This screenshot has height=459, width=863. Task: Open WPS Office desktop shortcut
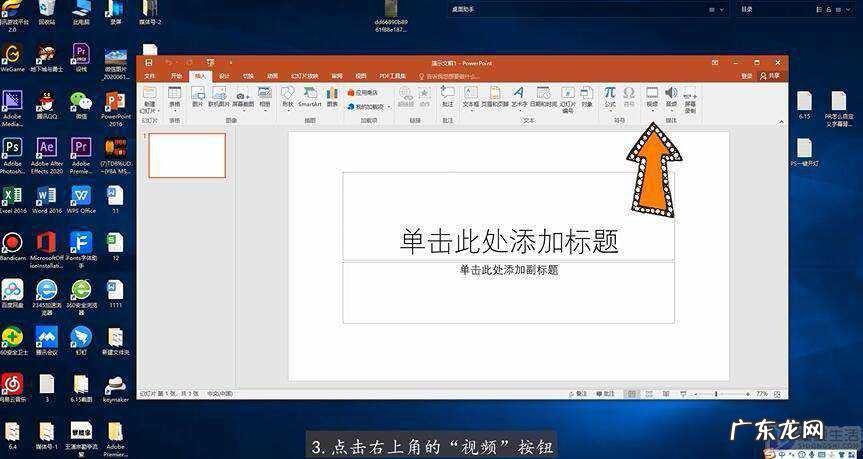(x=81, y=199)
